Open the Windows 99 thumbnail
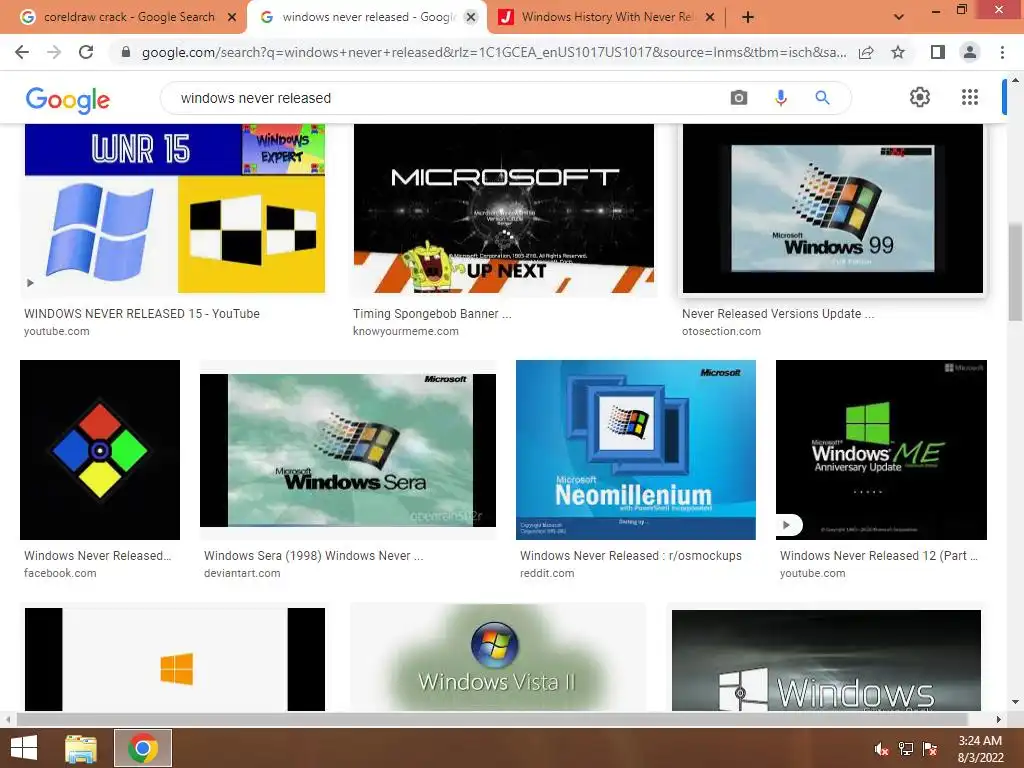 pos(833,208)
